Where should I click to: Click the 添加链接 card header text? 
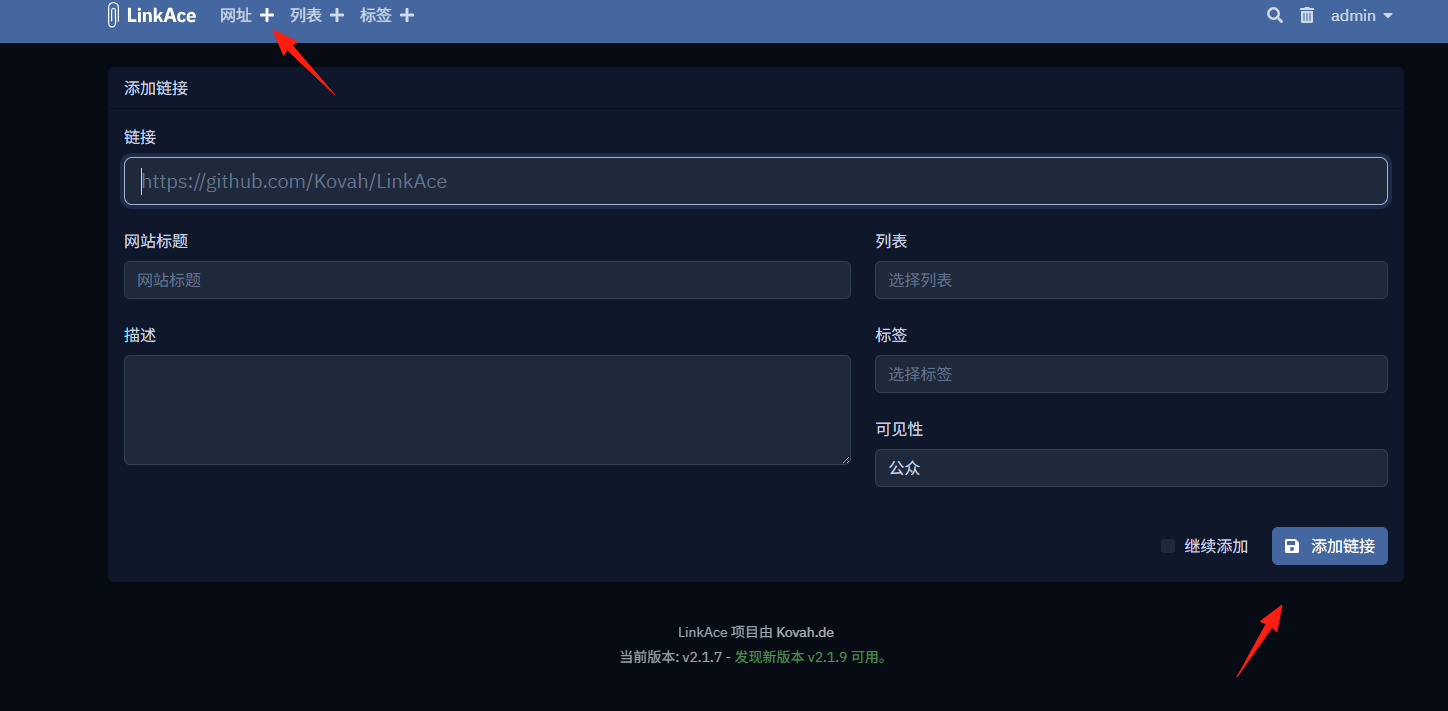pyautogui.click(x=156, y=88)
